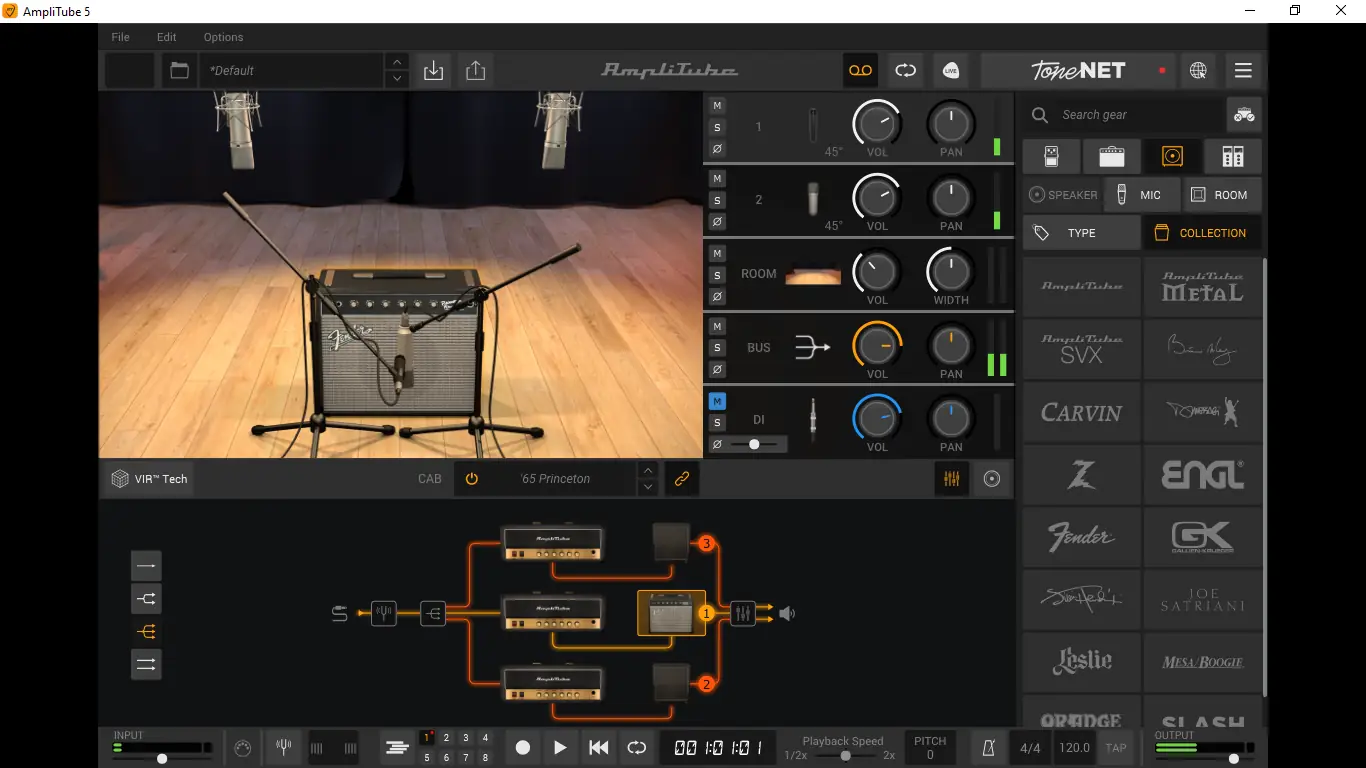Open the Fender collection
This screenshot has width=1366, height=768.
coord(1081,537)
